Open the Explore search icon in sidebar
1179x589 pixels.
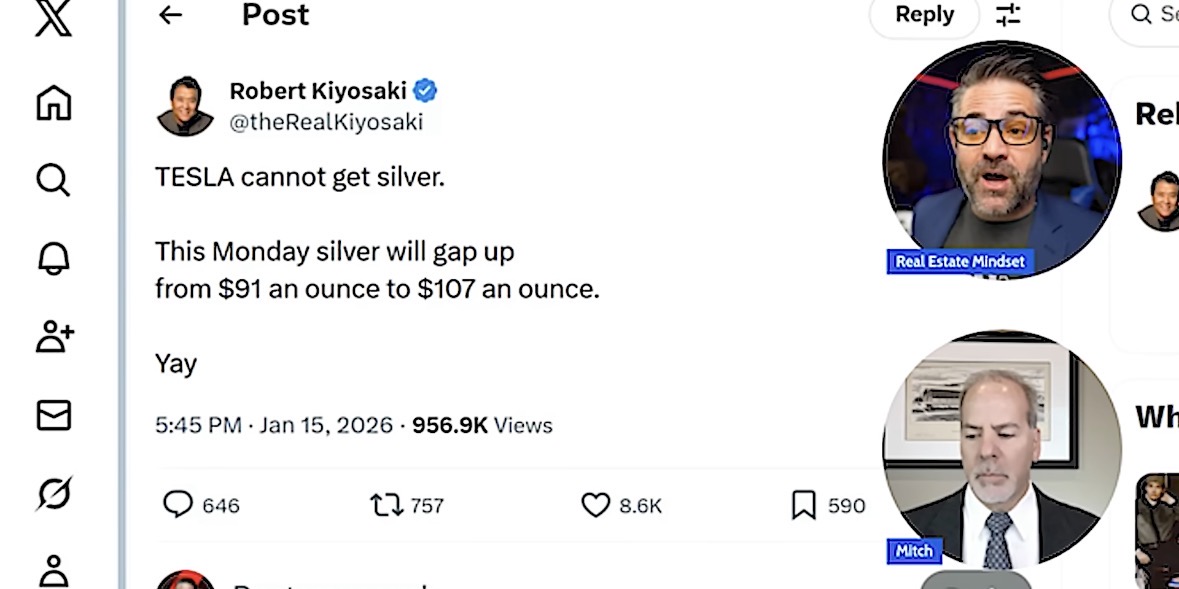pos(53,180)
